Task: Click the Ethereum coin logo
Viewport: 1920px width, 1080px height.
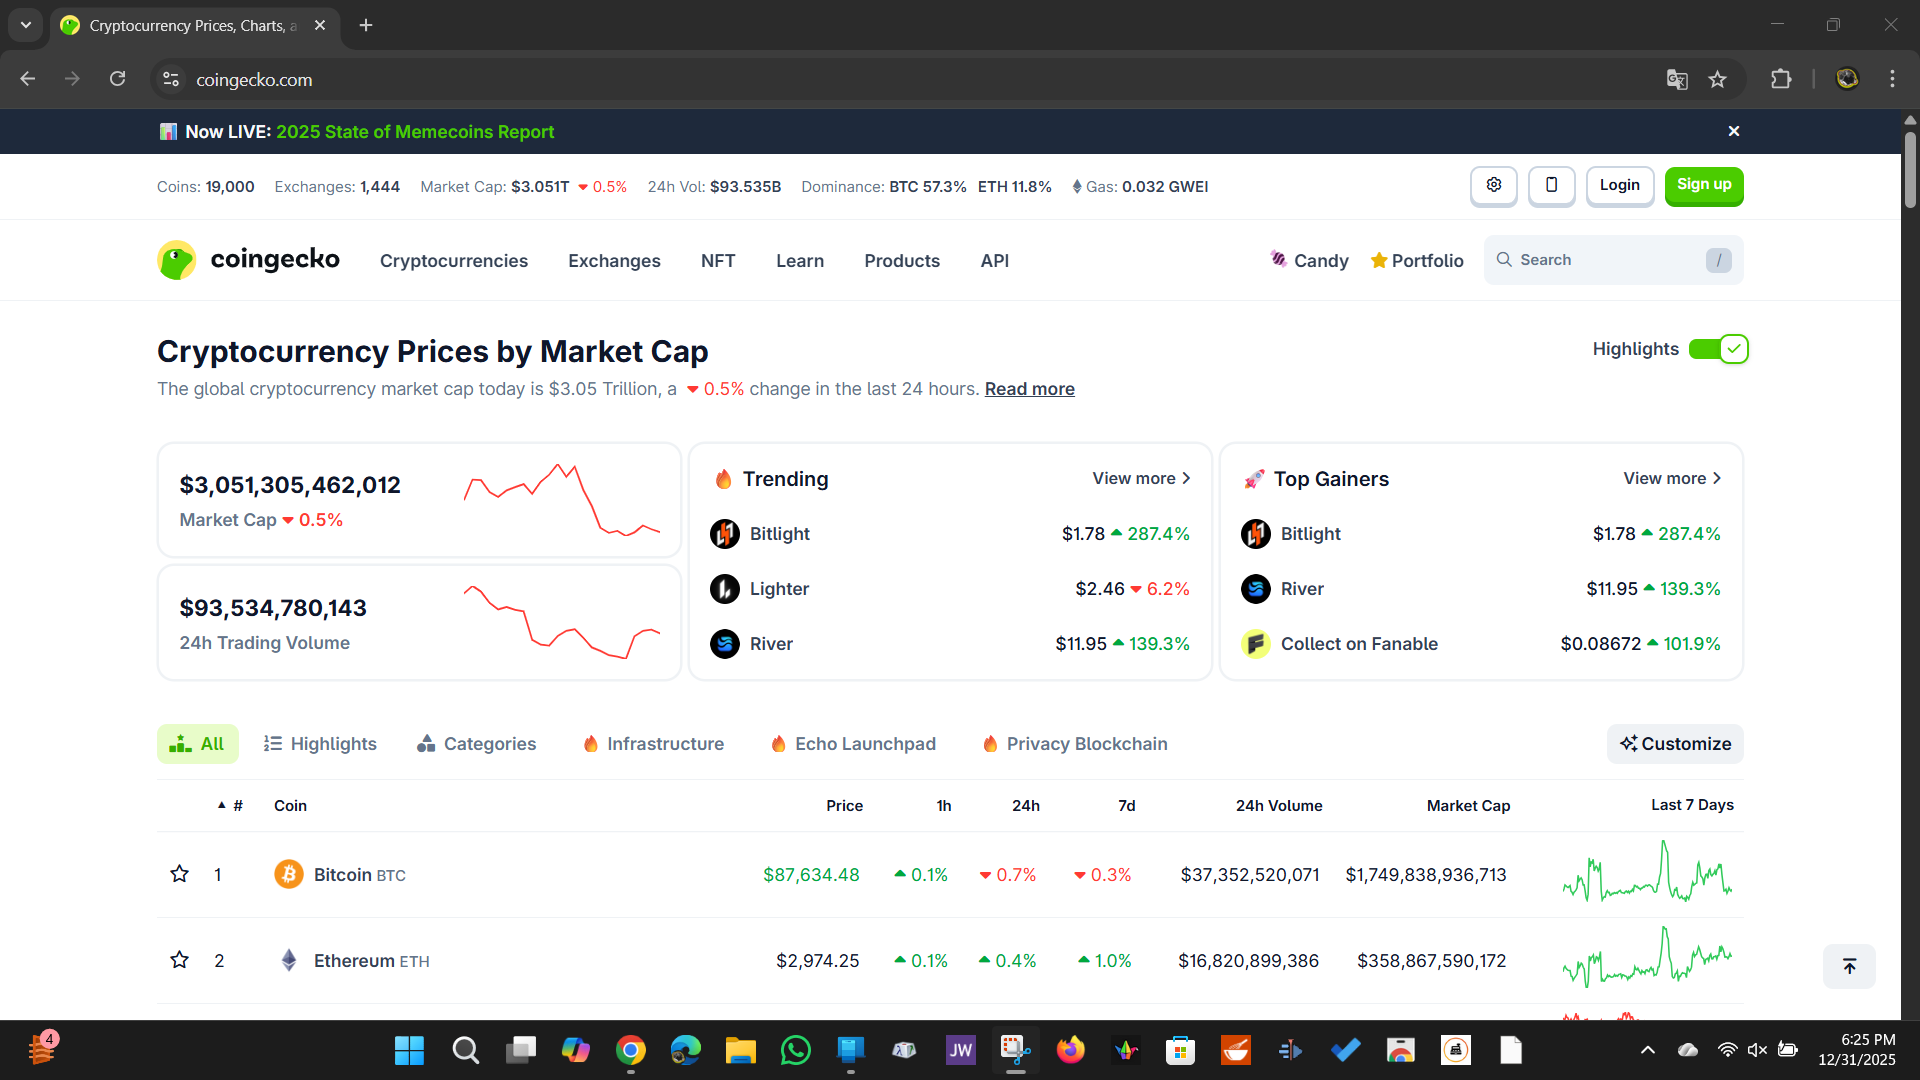Action: (288, 960)
